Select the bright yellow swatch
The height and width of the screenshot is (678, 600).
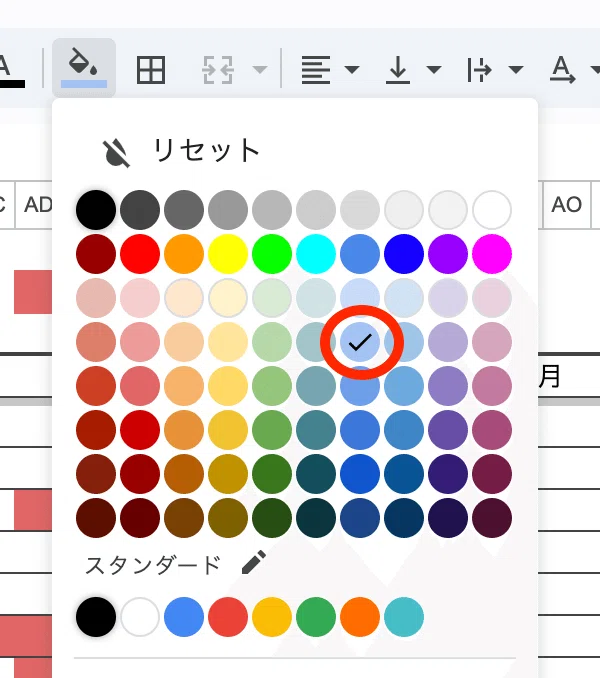tap(228, 254)
